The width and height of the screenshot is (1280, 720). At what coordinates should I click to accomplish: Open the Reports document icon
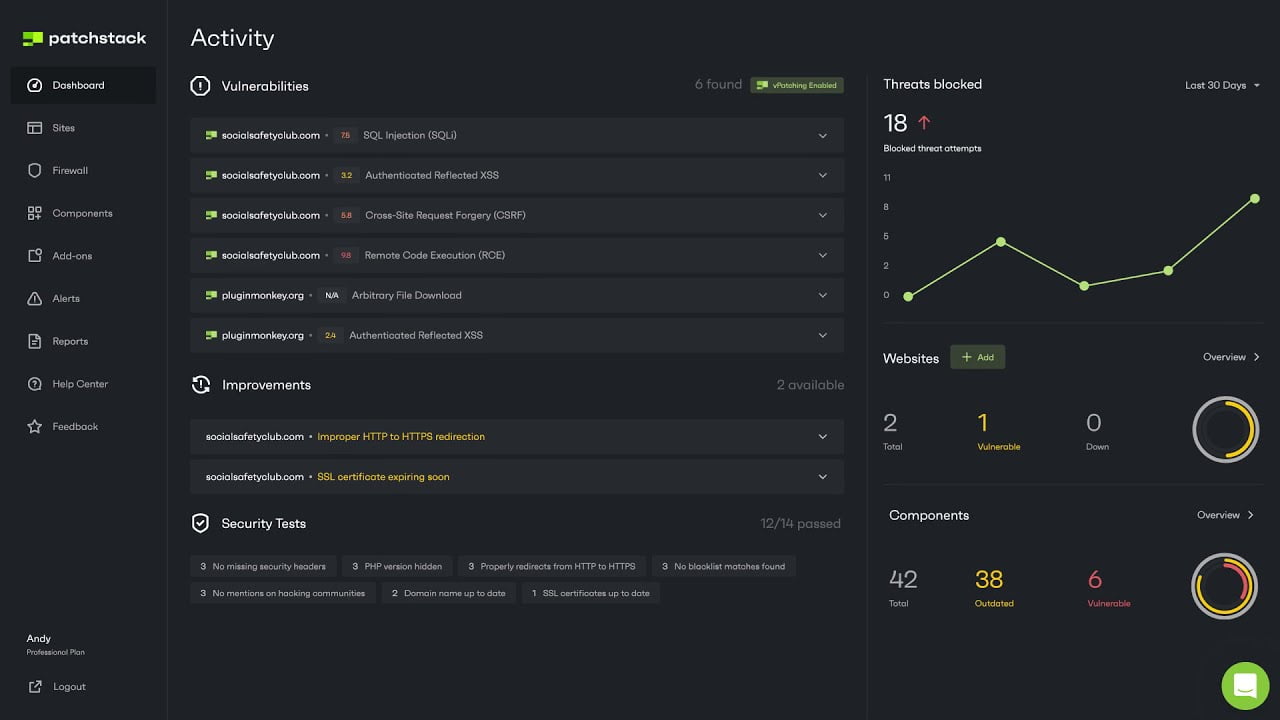(x=35, y=341)
